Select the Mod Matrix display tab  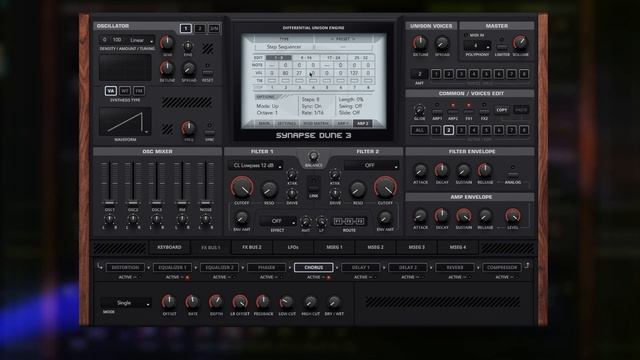316,123
